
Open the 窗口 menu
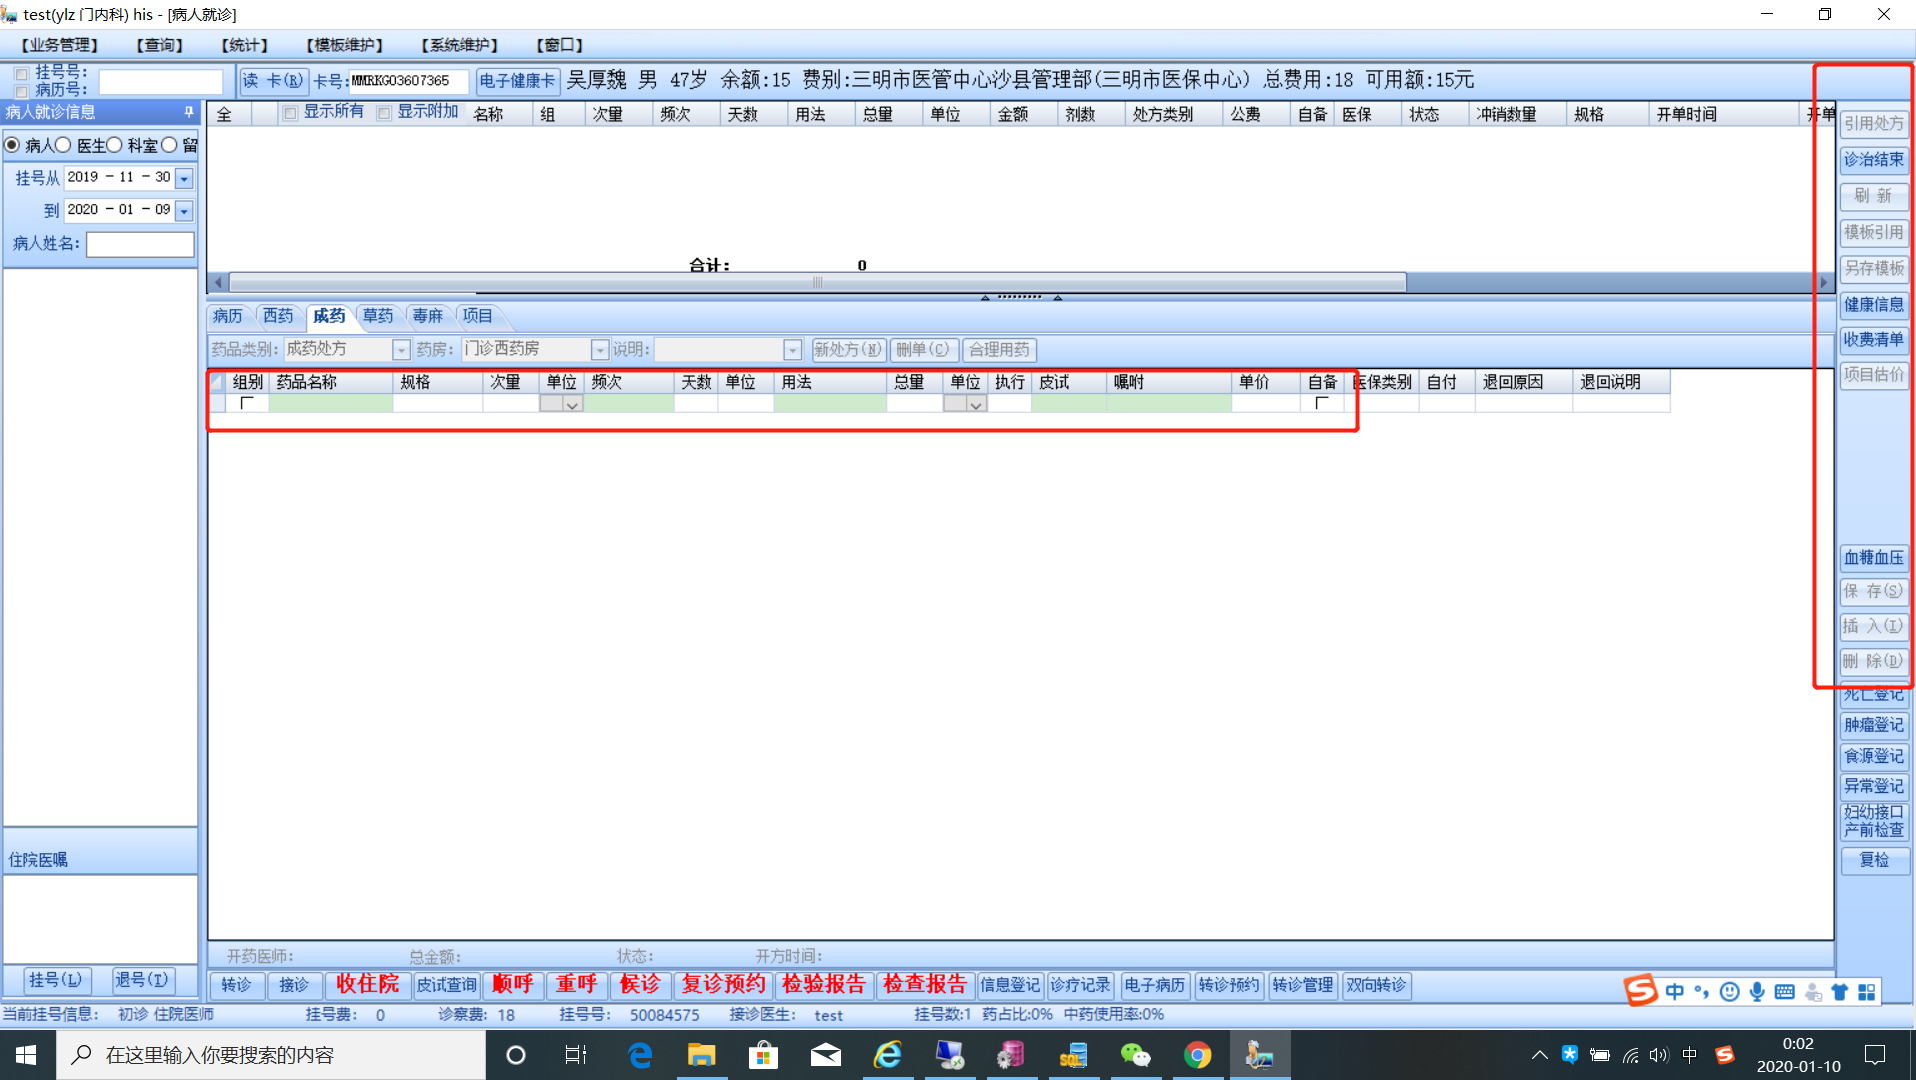pyautogui.click(x=560, y=45)
